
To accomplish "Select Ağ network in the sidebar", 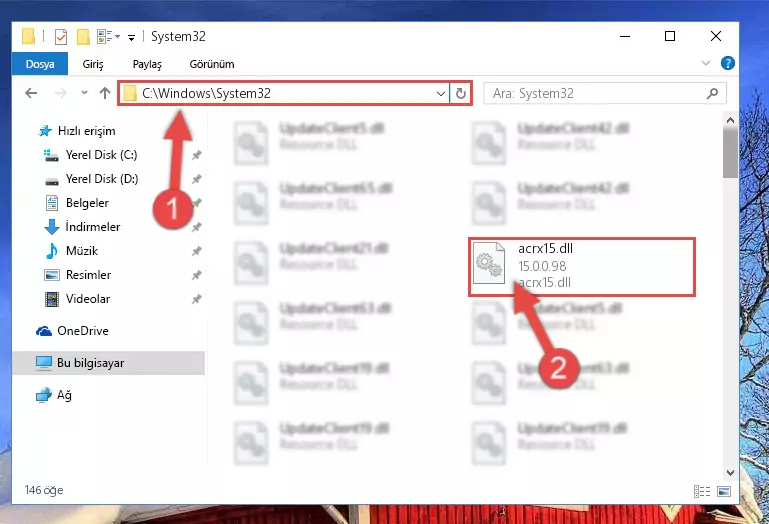I will 53,395.
